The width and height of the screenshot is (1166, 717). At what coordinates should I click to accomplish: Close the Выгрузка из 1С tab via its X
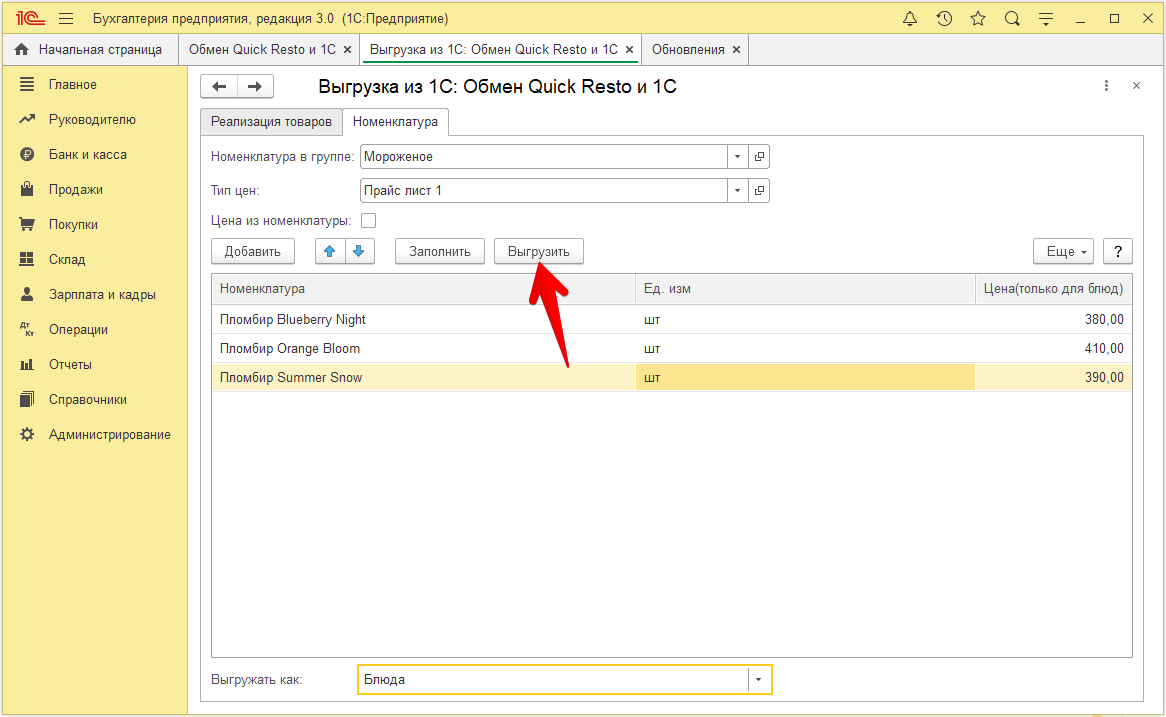(629, 50)
